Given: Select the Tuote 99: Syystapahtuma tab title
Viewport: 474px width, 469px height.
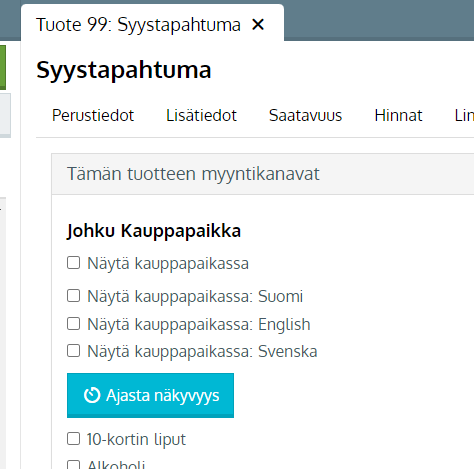Looking at the screenshot, I should point(138,25).
